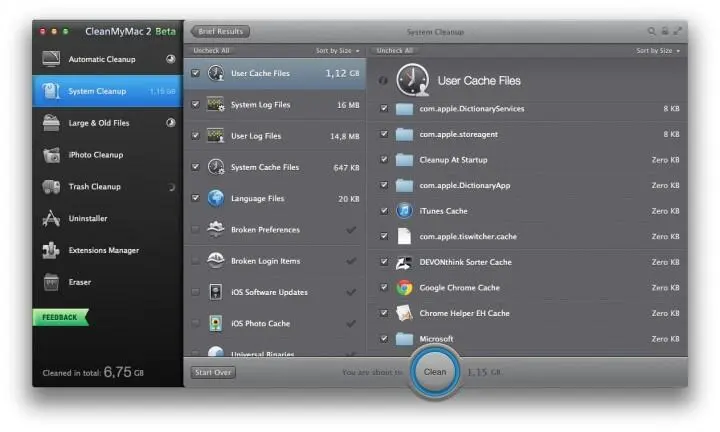Viewport: 720px width, 432px height.
Task: Click the DEVONthink Sorter Cache icon
Action: pyautogui.click(x=404, y=262)
